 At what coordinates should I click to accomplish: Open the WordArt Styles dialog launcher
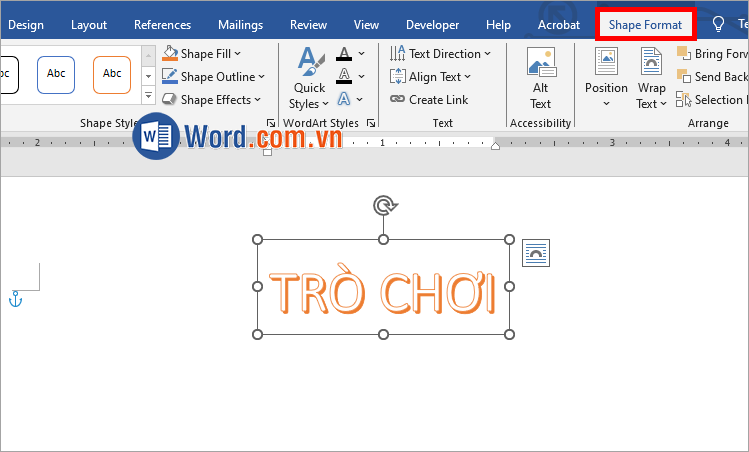[x=371, y=123]
